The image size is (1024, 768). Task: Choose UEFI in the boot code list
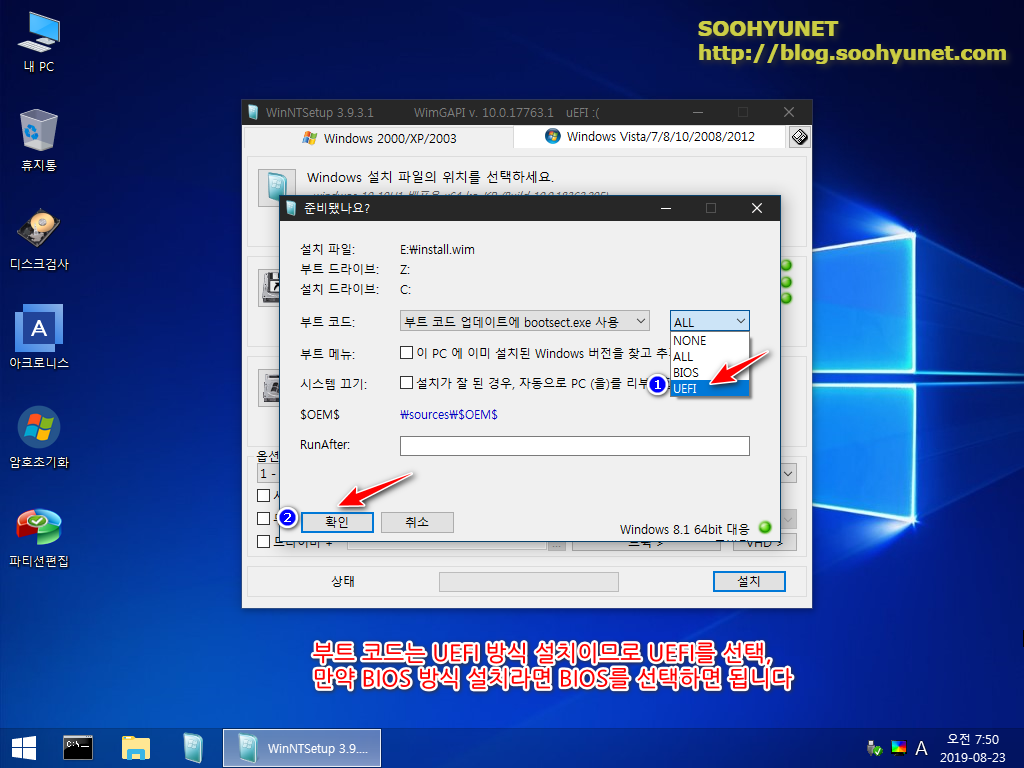(x=709, y=389)
